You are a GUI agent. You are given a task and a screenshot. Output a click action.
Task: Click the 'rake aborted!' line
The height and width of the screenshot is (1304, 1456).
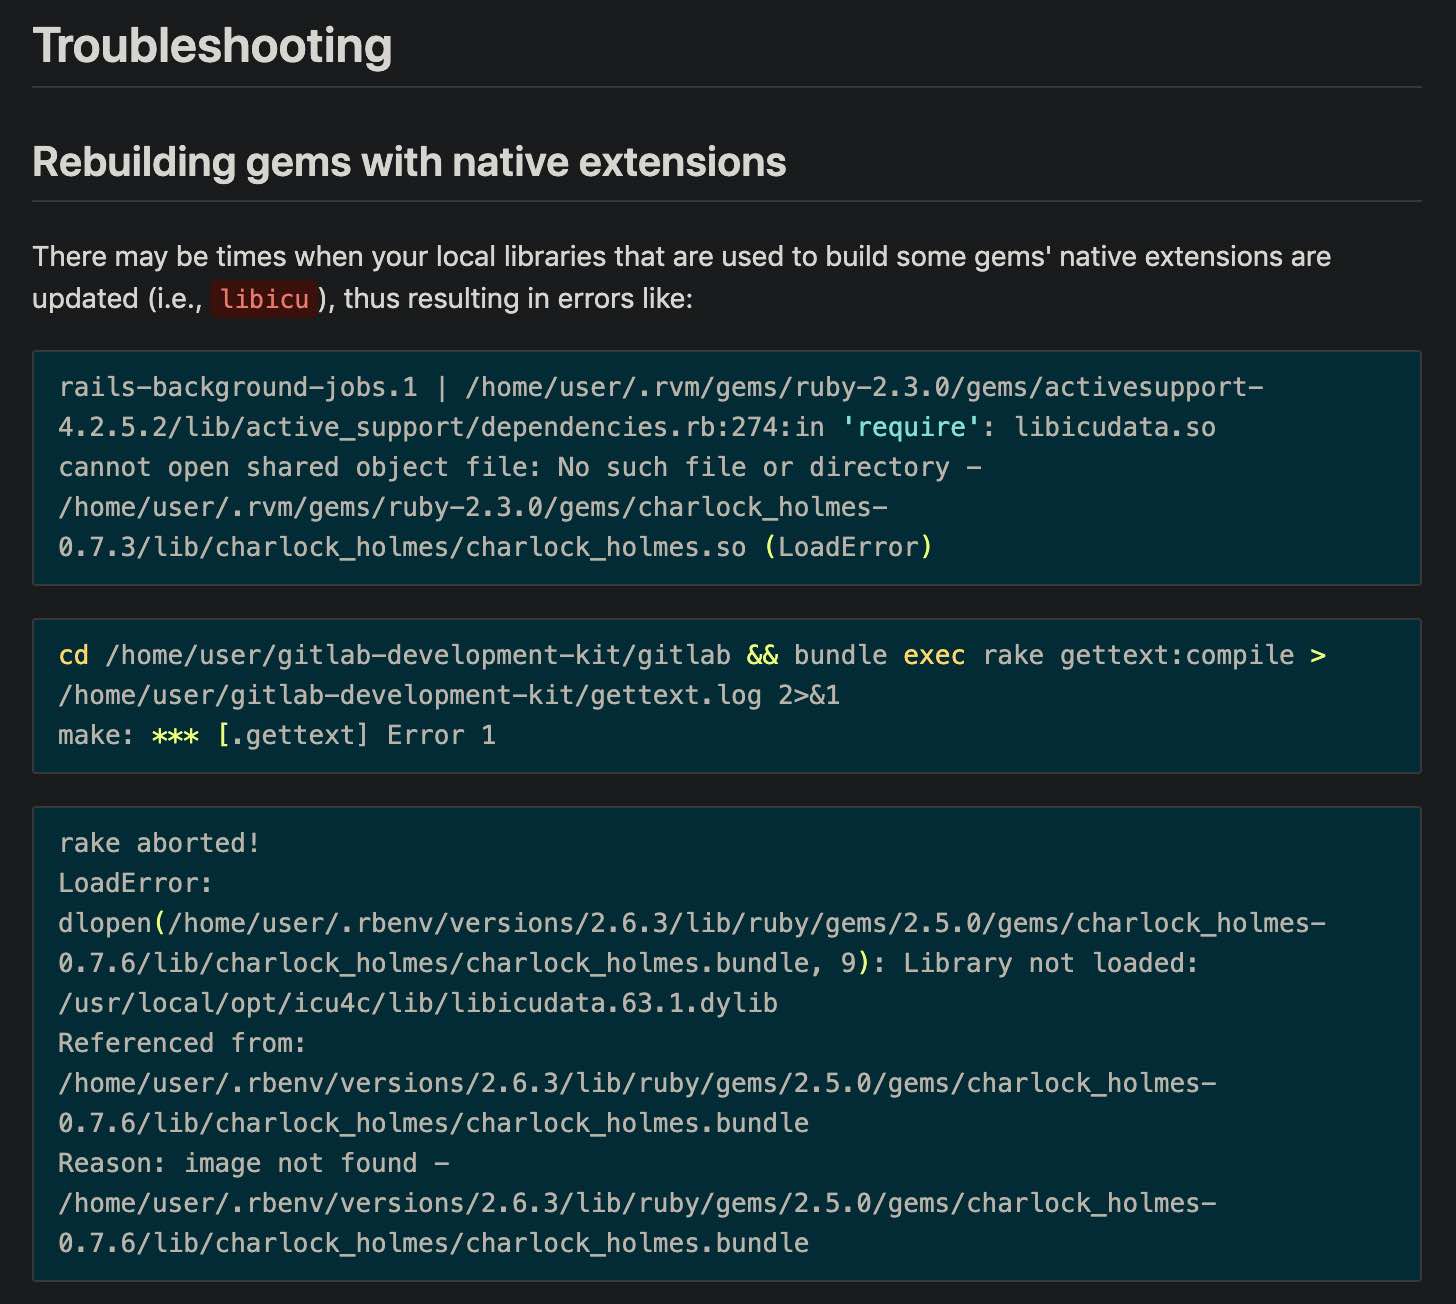coord(159,843)
